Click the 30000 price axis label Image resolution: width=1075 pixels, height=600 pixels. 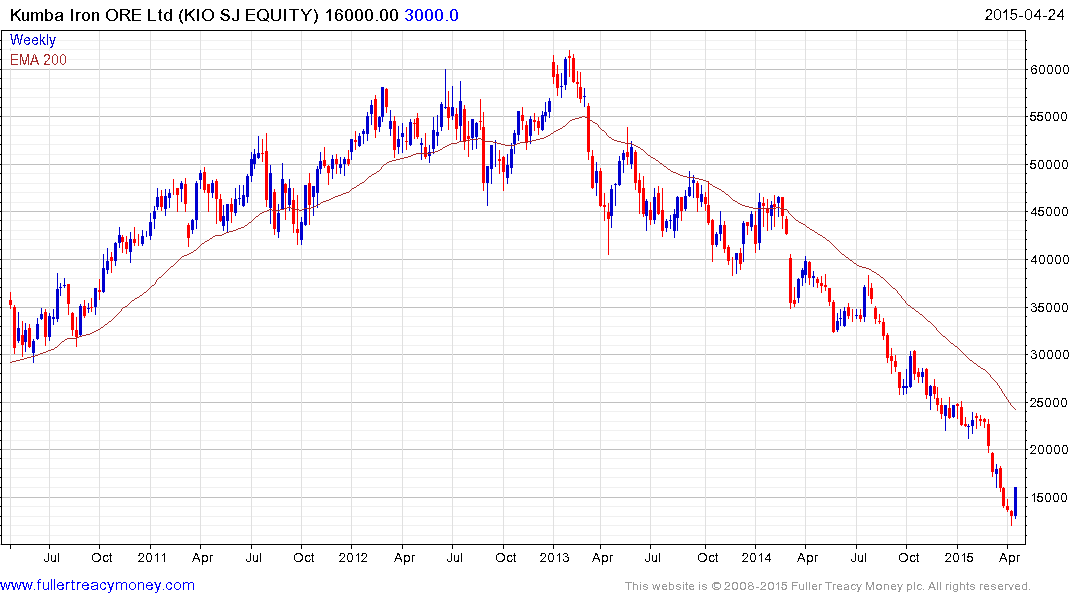click(x=1049, y=355)
